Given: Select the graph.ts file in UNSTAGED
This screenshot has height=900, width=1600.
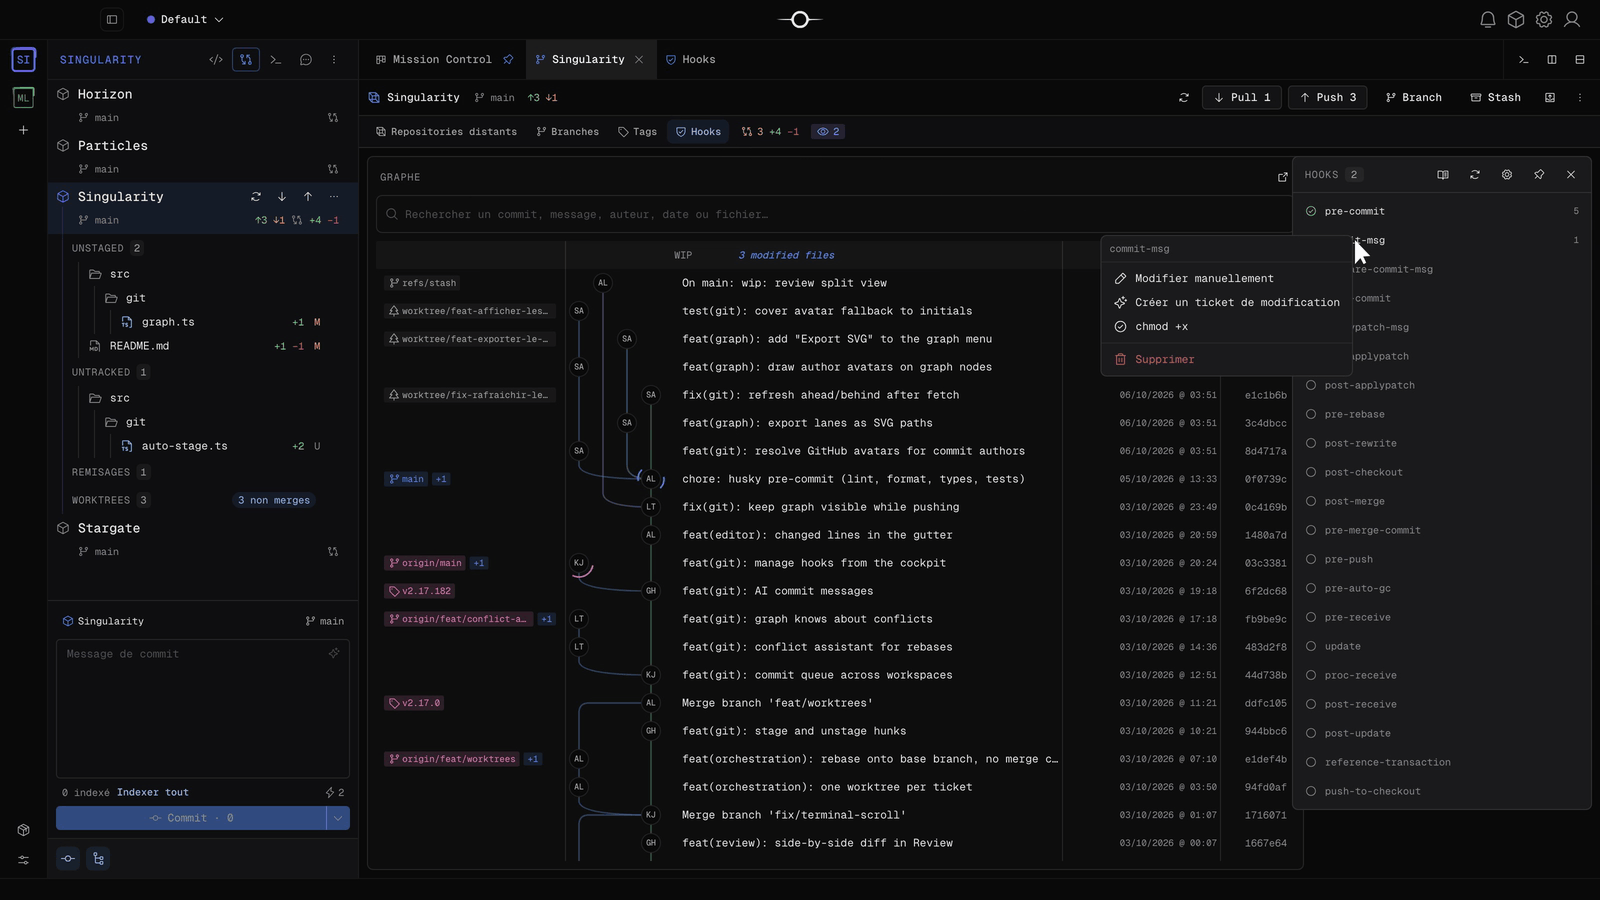Looking at the screenshot, I should click(203, 322).
